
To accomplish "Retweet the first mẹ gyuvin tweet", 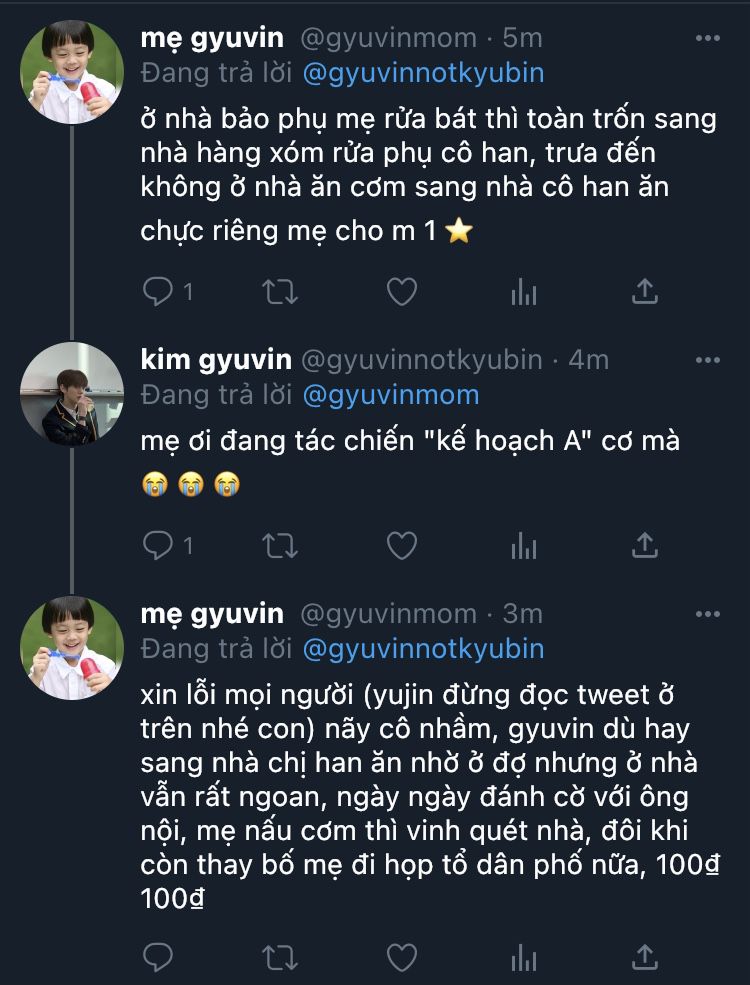I will (x=279, y=291).
